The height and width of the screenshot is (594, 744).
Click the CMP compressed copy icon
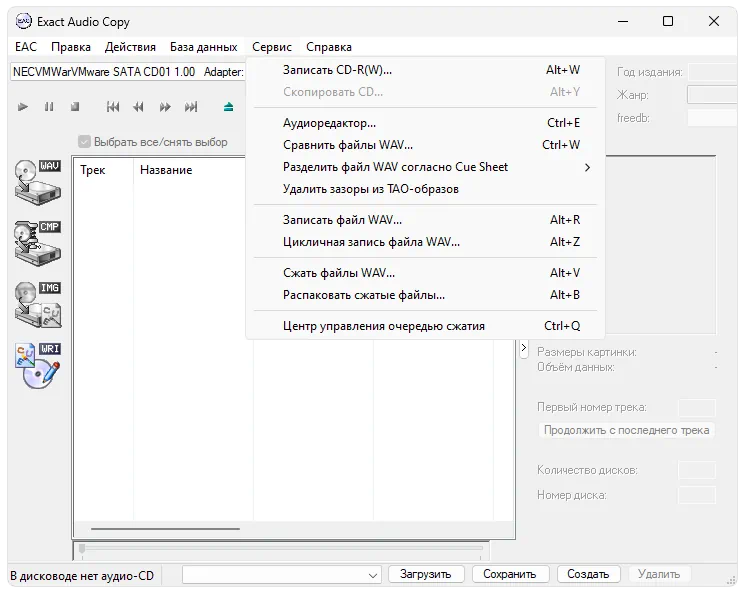(x=38, y=243)
